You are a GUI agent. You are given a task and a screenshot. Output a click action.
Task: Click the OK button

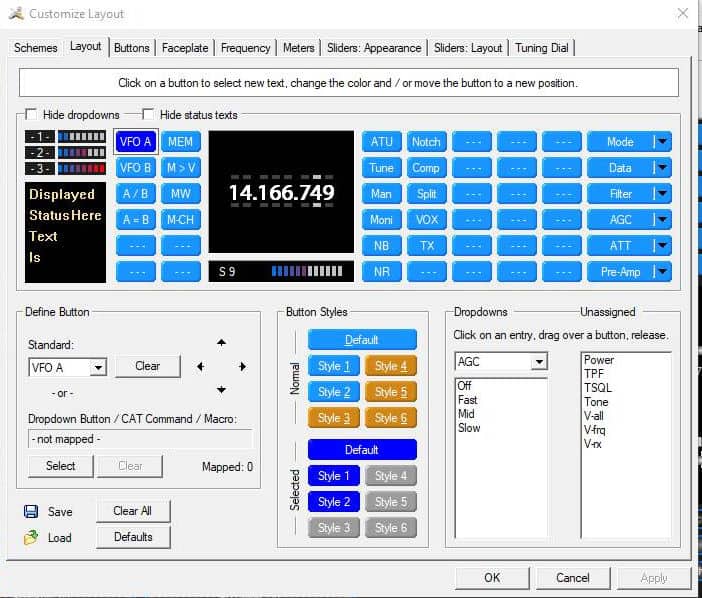click(492, 578)
